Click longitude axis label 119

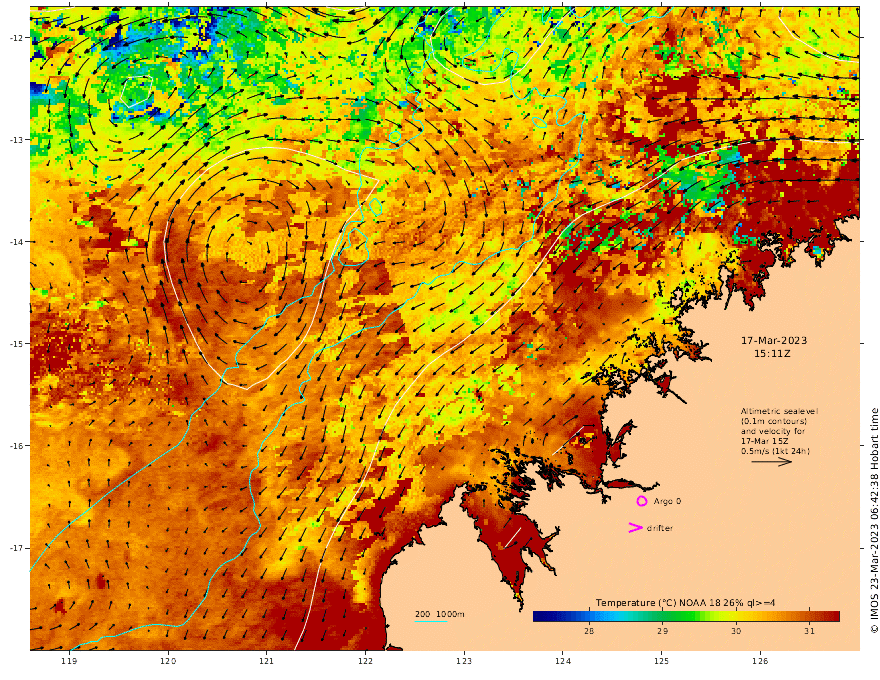pyautogui.click(x=69, y=661)
